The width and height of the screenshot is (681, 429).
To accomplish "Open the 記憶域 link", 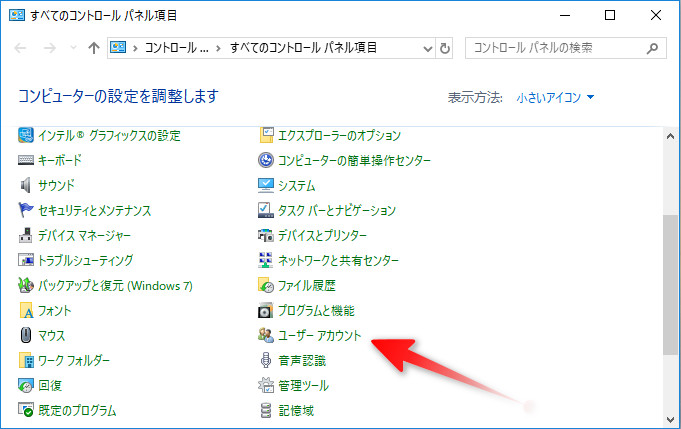I will [x=296, y=410].
